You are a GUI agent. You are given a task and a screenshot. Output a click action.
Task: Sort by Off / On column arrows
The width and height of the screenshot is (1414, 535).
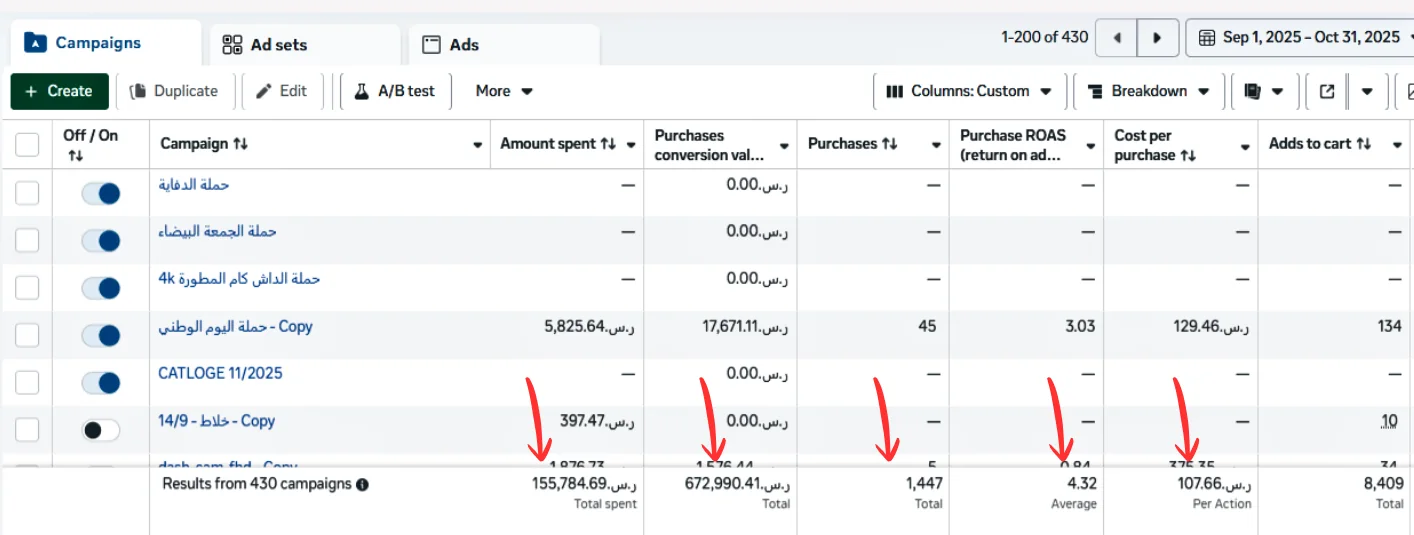tap(76, 156)
